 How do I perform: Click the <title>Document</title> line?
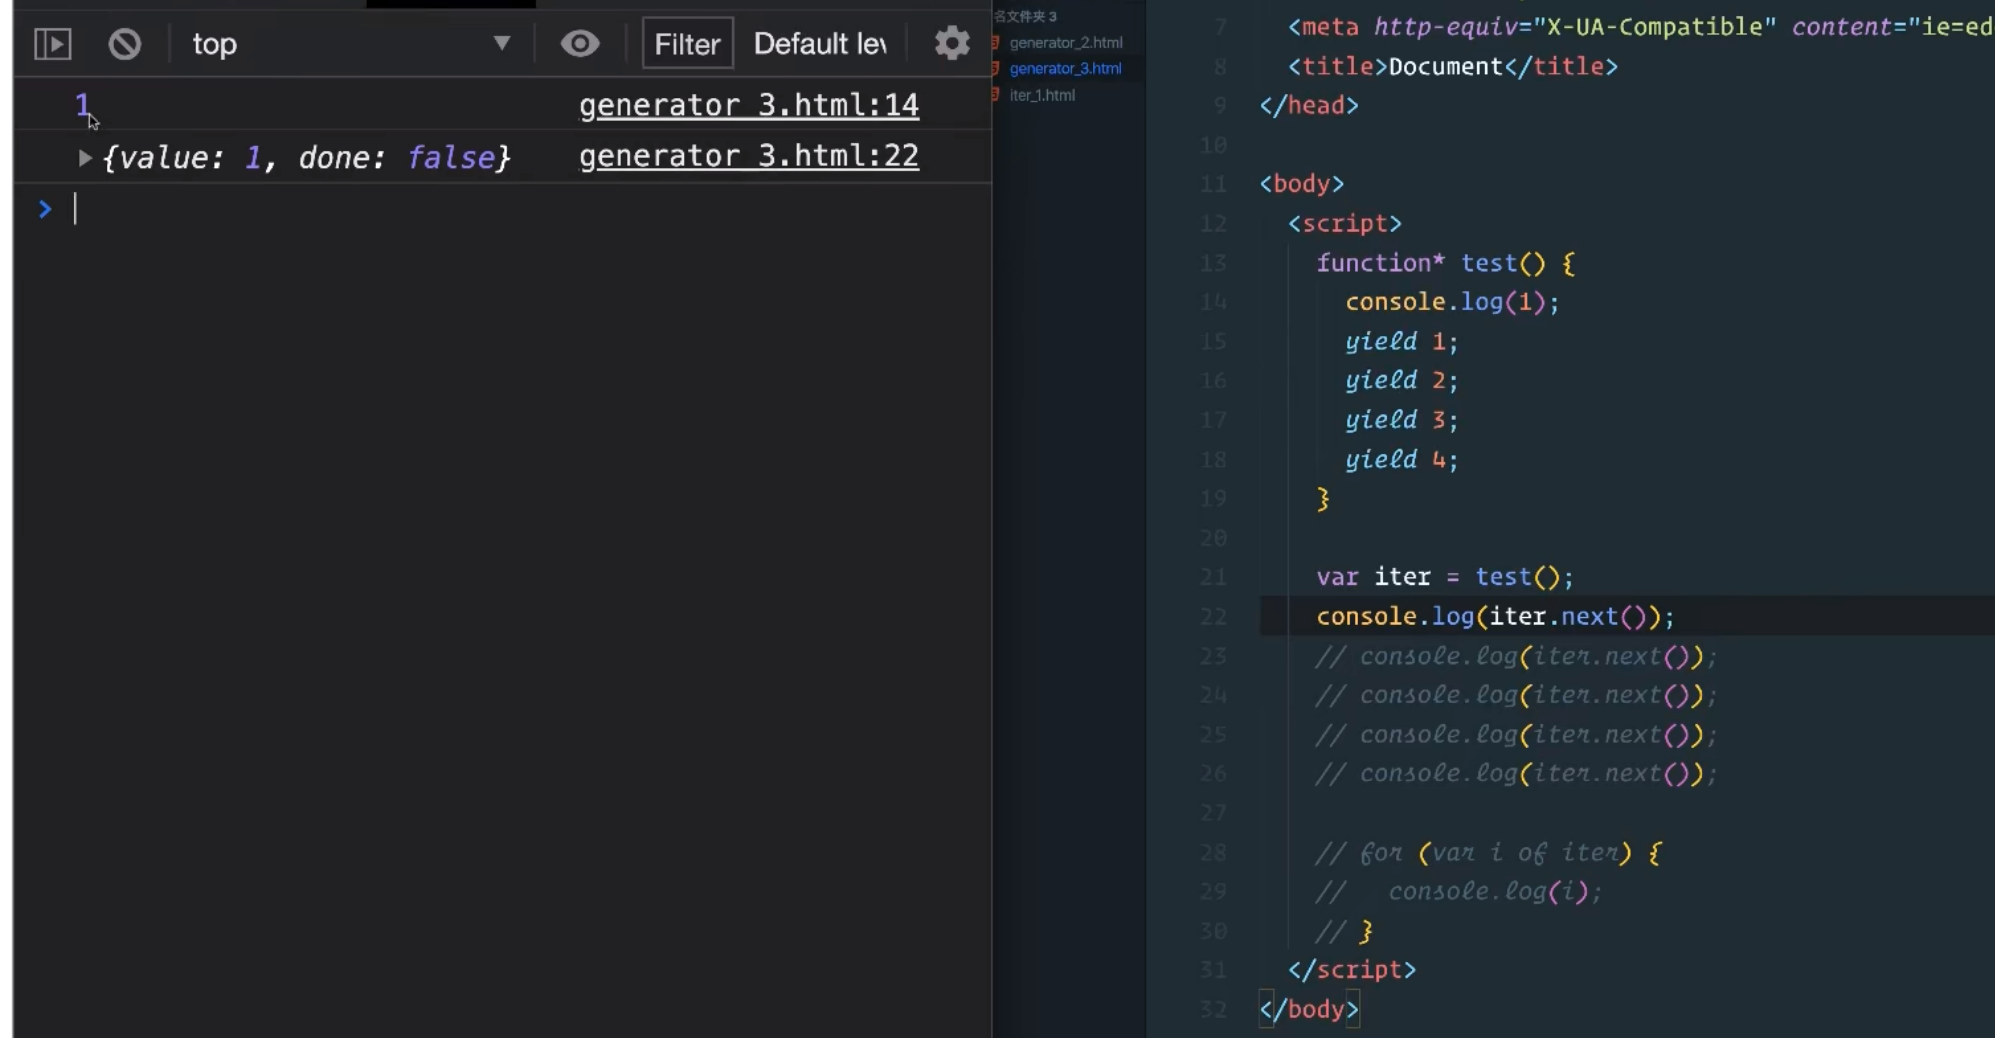coord(1453,66)
